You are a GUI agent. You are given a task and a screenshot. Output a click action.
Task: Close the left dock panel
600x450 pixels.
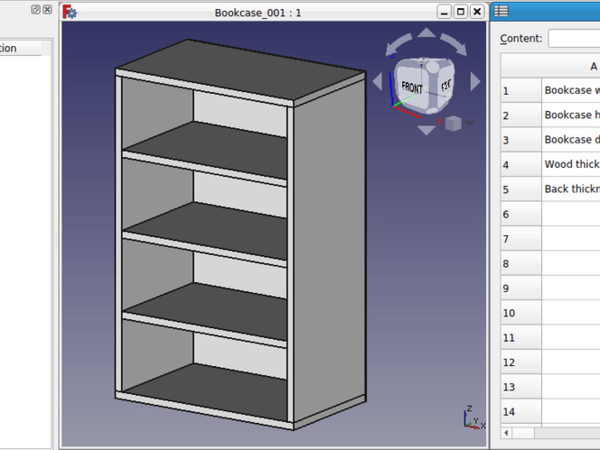point(47,9)
